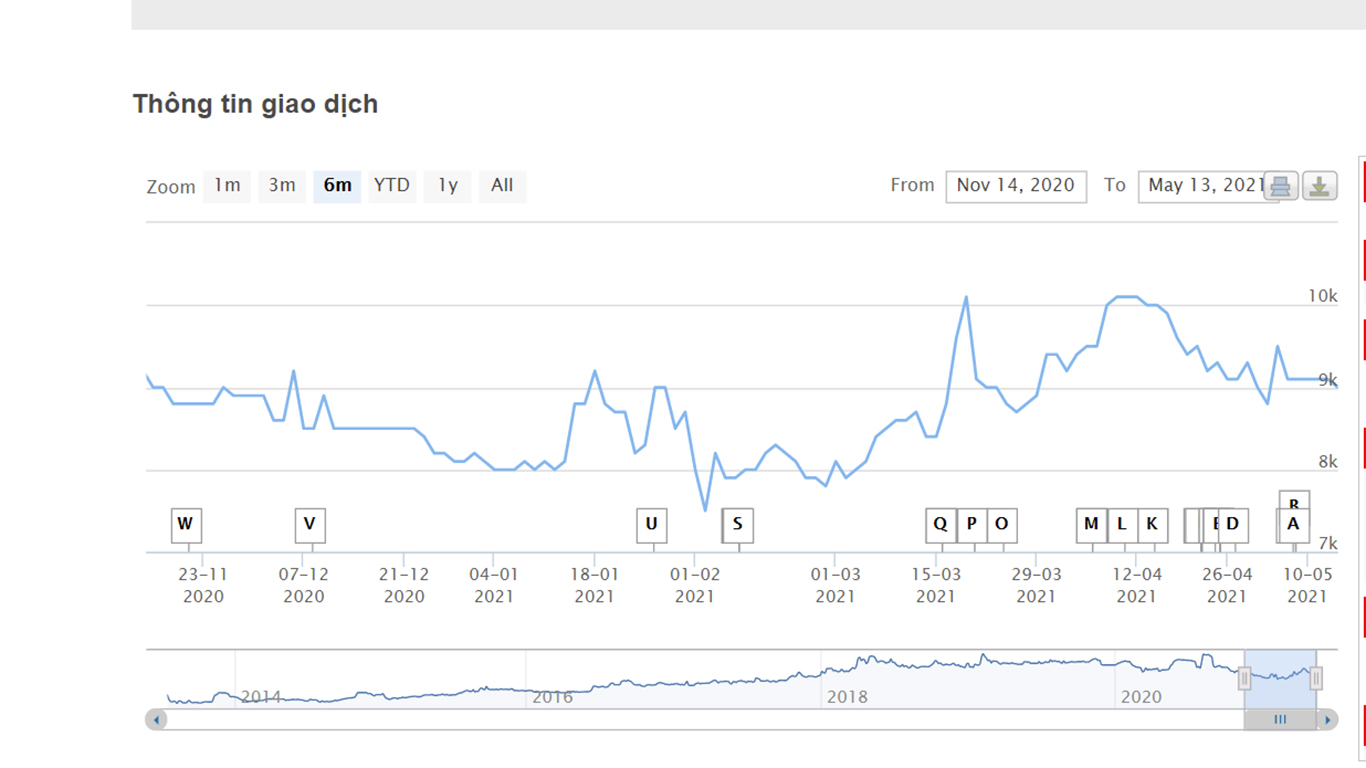This screenshot has height=768, width=1366.
Task: Select the 1y zoom range
Action: [447, 186]
